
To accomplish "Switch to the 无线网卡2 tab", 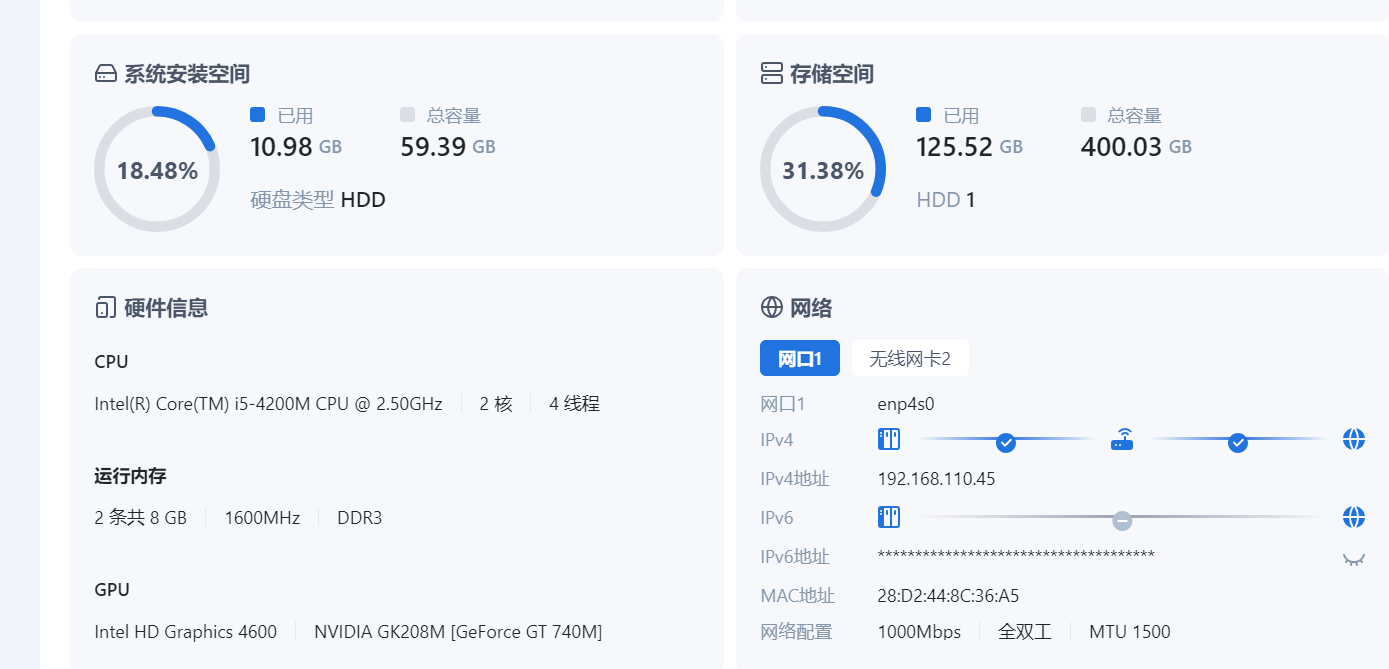I will [x=910, y=358].
